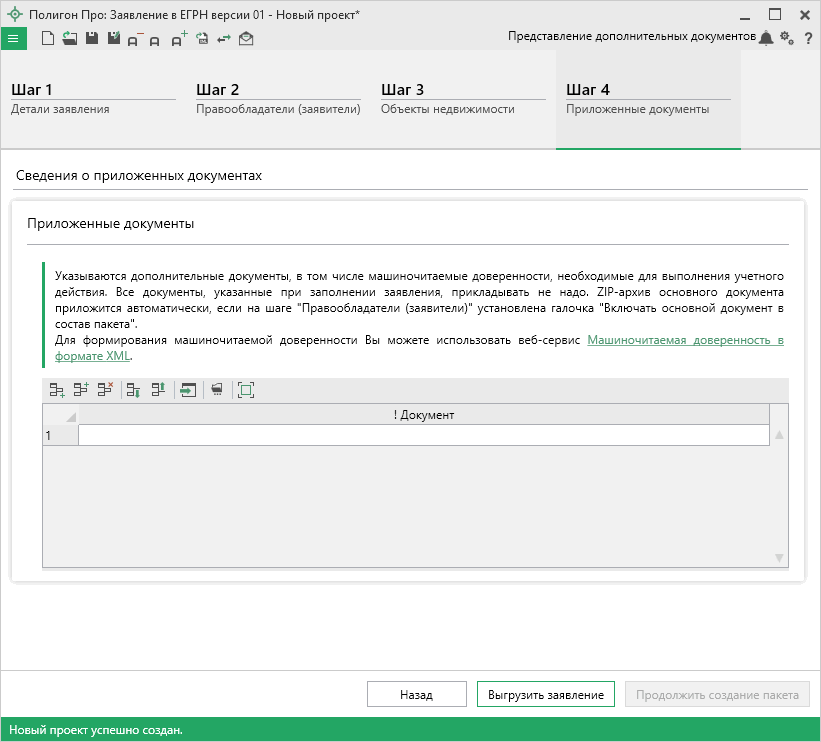The height and width of the screenshot is (742, 821).
Task: Move table row up with up-arrow icon
Action: point(157,390)
